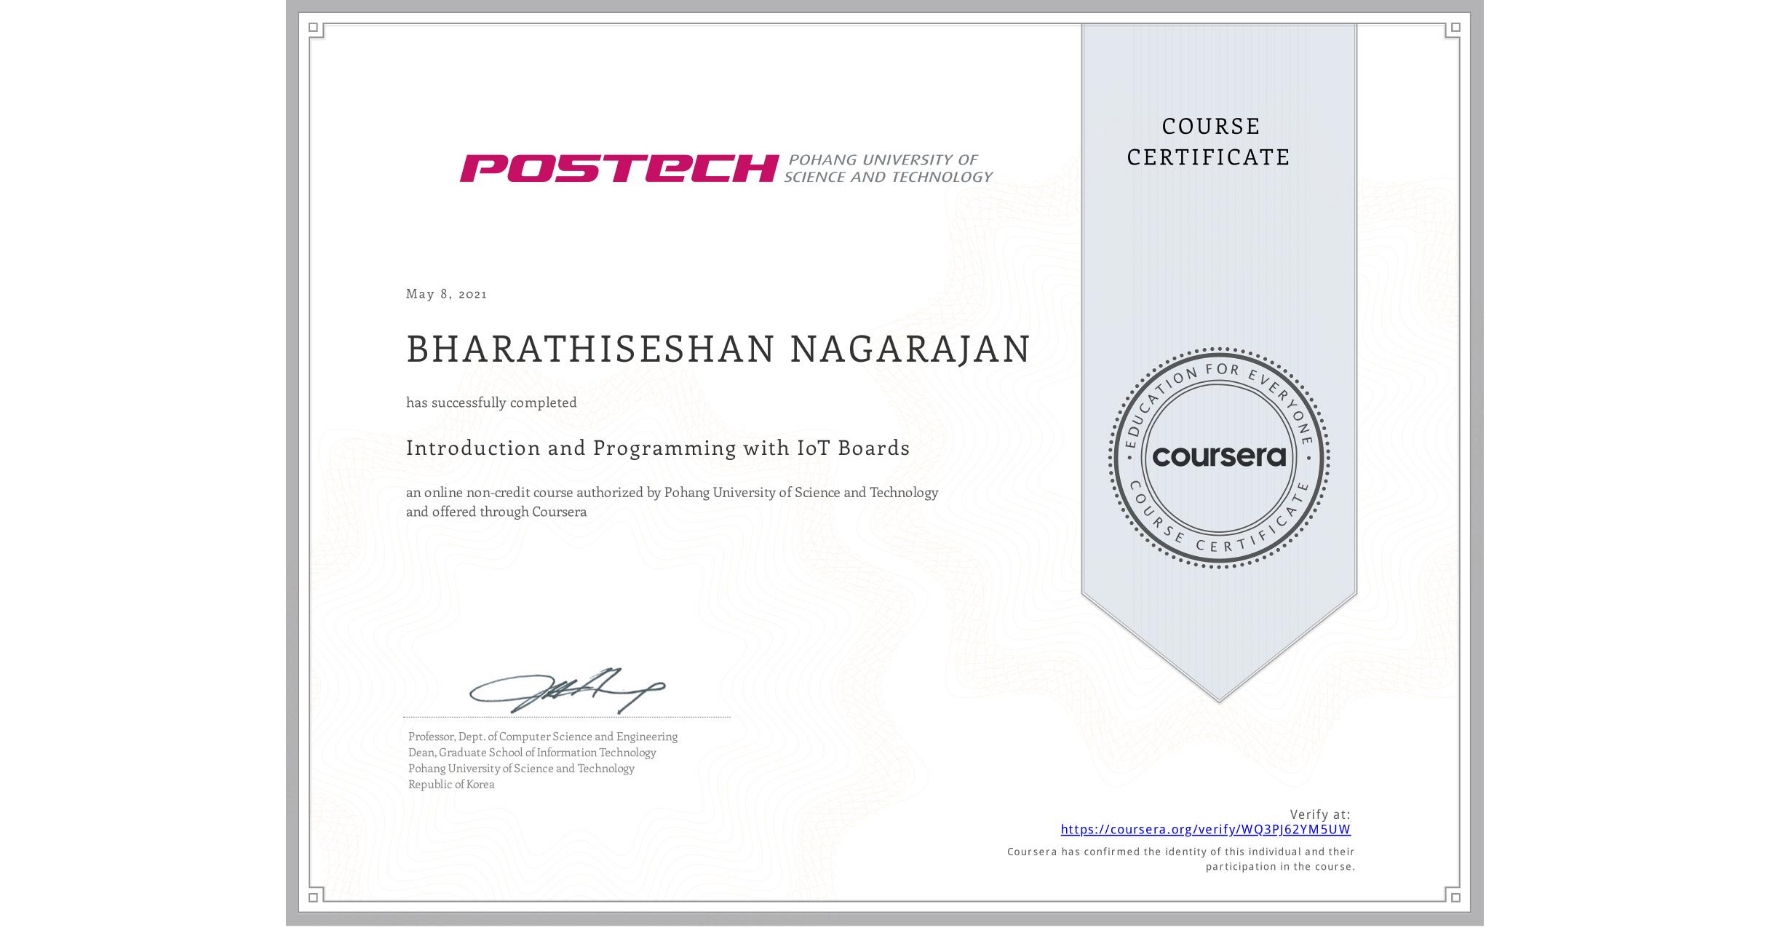Screen dimensions: 1772x928
Task: Select course title 'Introduction and Programming with IoT Boards'
Action: click(x=657, y=448)
